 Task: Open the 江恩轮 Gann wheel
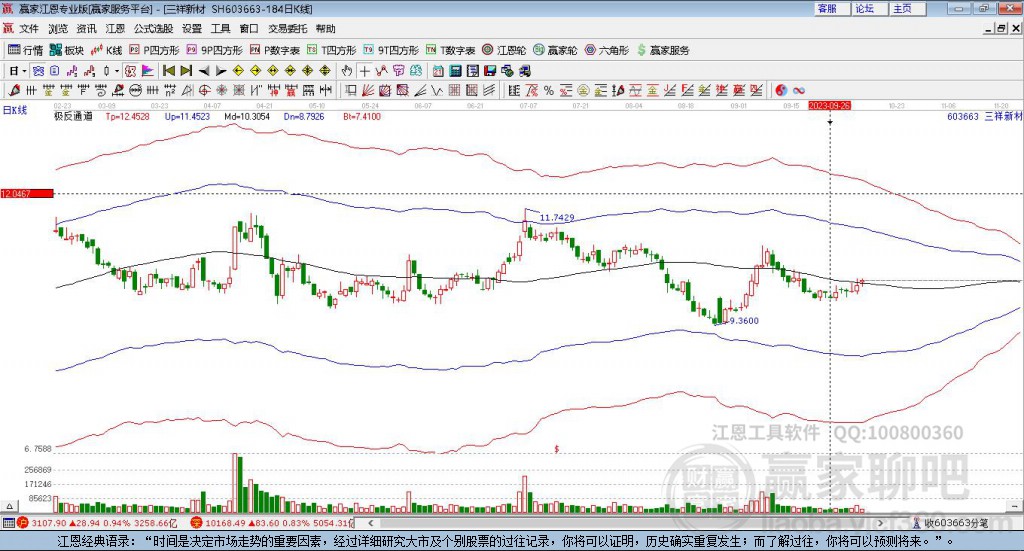[504, 50]
